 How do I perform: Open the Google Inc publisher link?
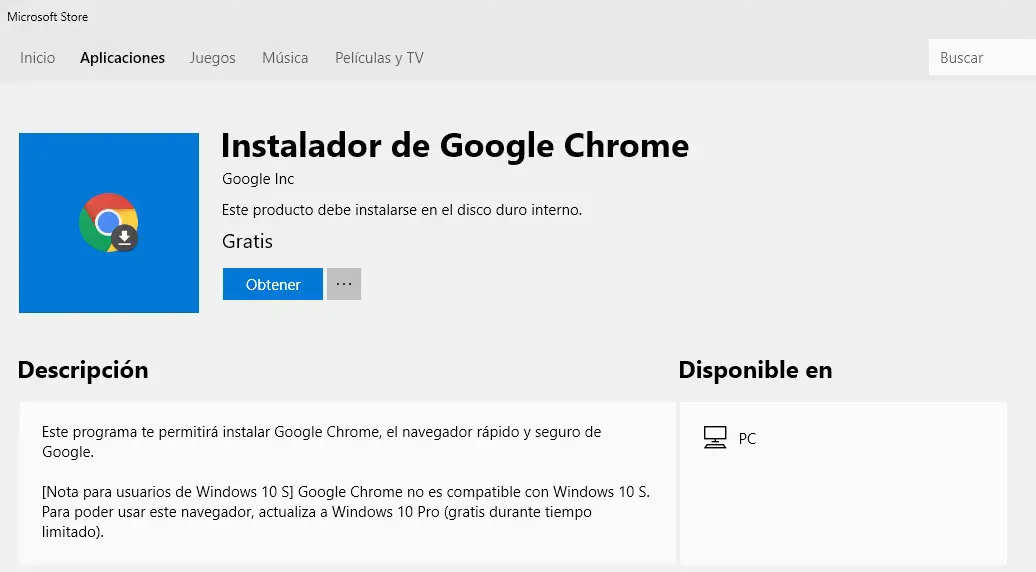tap(258, 179)
